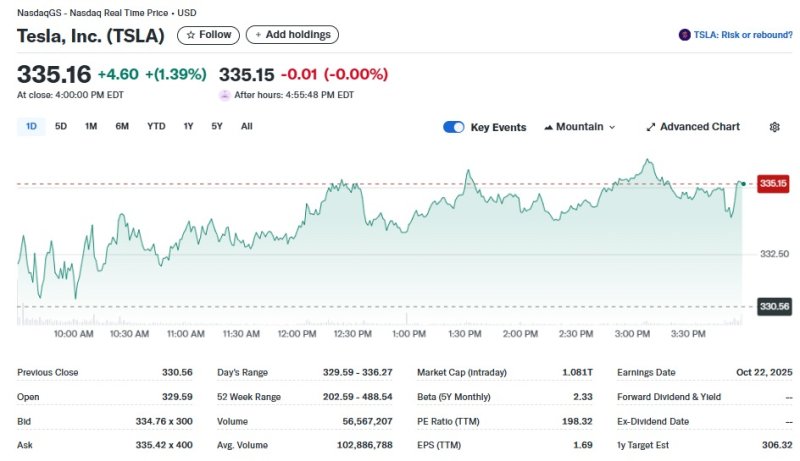Image resolution: width=800 pixels, height=461 pixels.
Task: Switch chart to YTD range
Action: (156, 126)
